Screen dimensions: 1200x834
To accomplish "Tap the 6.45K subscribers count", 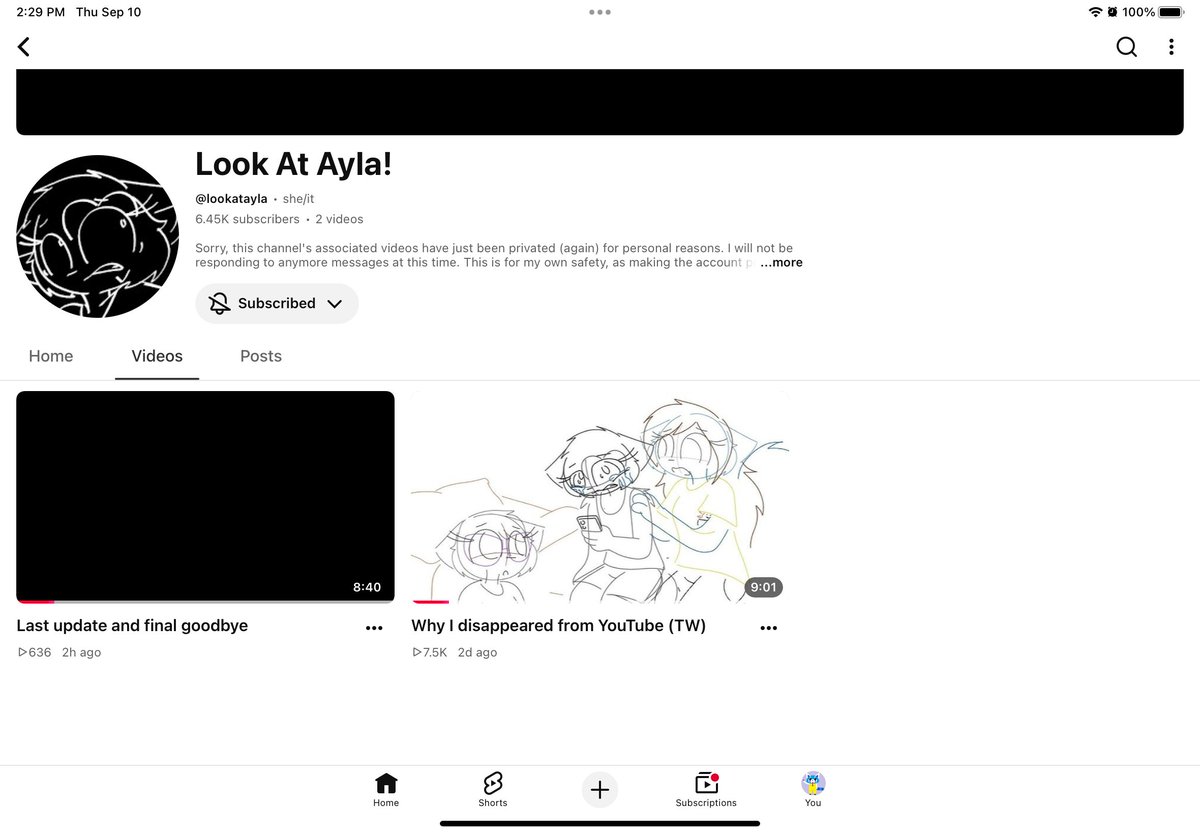I will 247,219.
